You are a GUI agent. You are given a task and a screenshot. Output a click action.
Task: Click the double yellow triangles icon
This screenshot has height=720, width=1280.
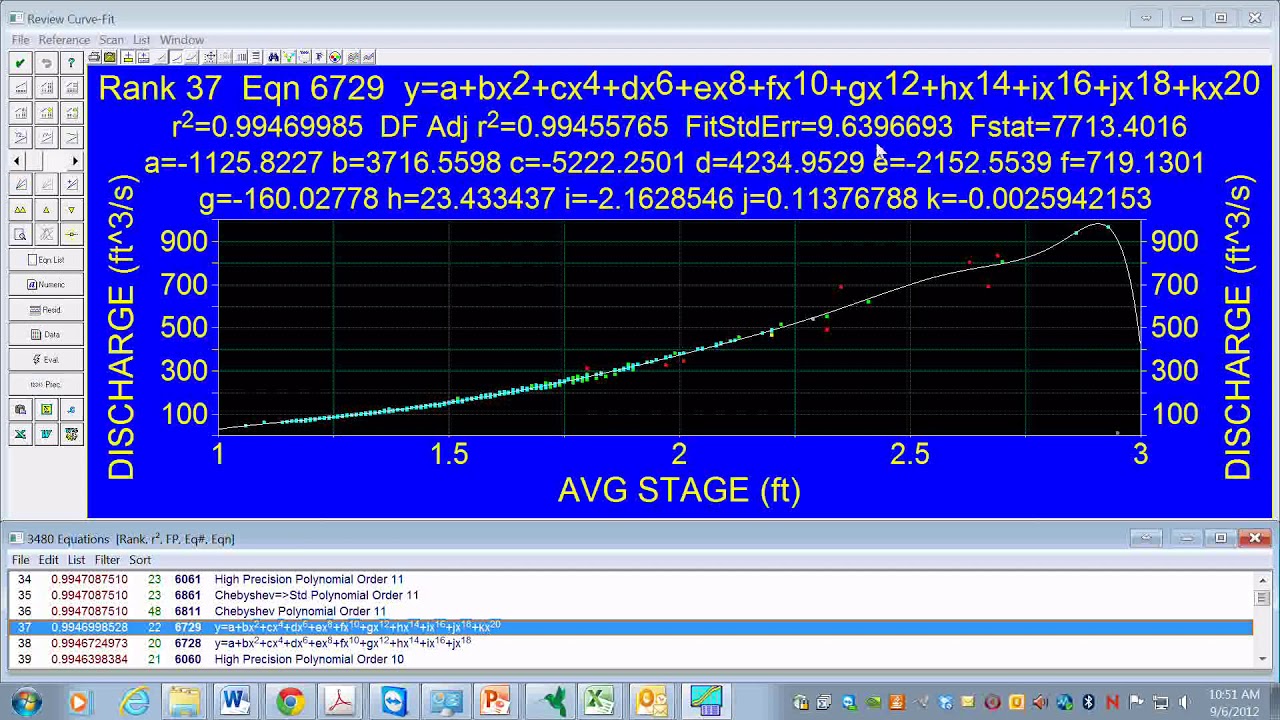(20, 210)
